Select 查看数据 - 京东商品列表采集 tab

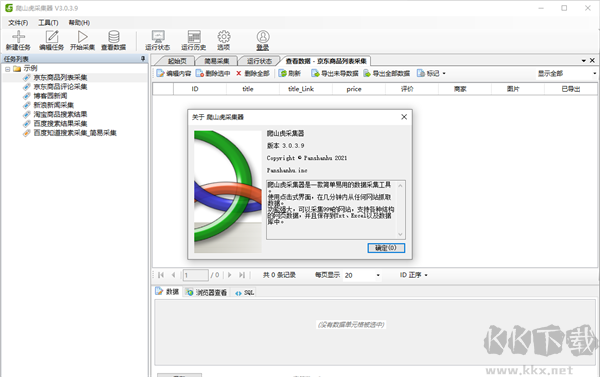pos(326,61)
